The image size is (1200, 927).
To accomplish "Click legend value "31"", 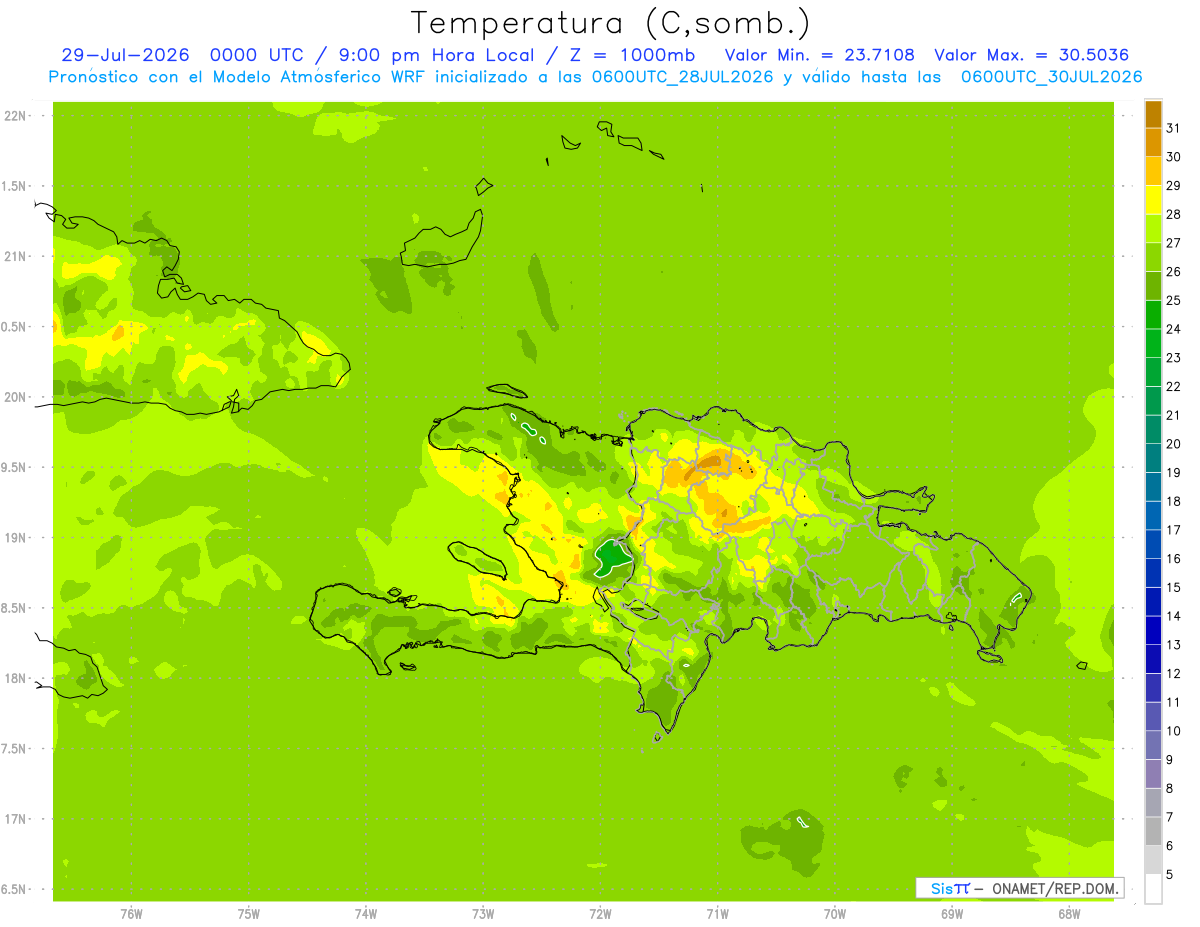I will click(1174, 127).
